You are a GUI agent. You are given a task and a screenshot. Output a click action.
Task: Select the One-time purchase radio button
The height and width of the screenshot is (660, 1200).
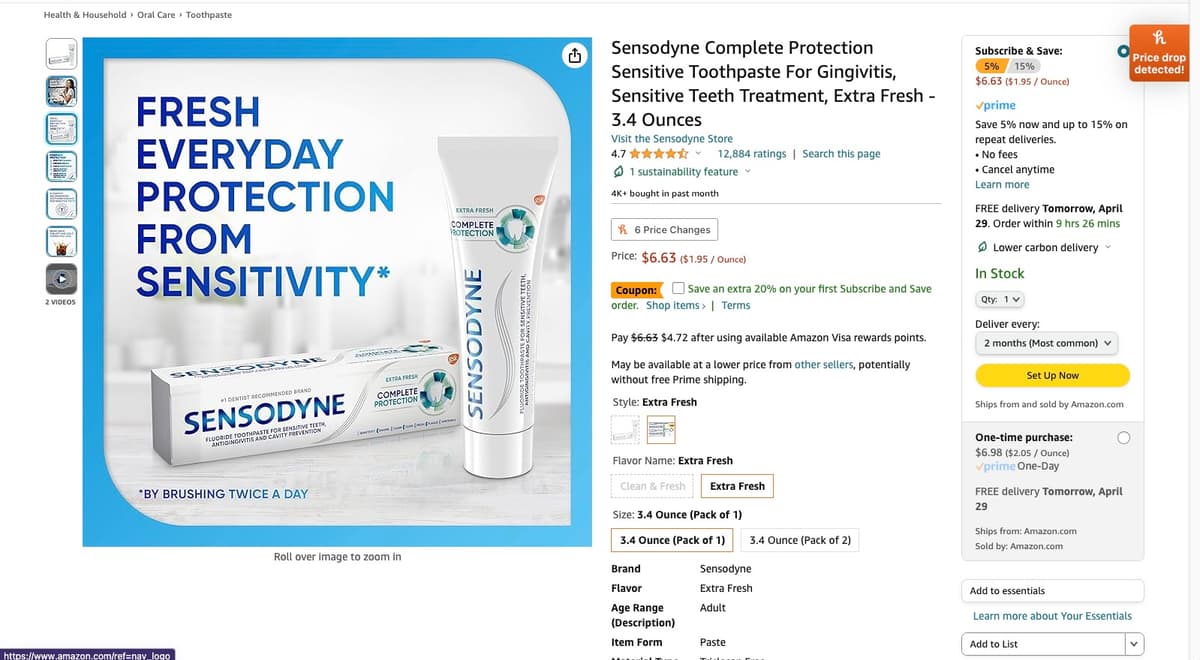[x=1124, y=438]
